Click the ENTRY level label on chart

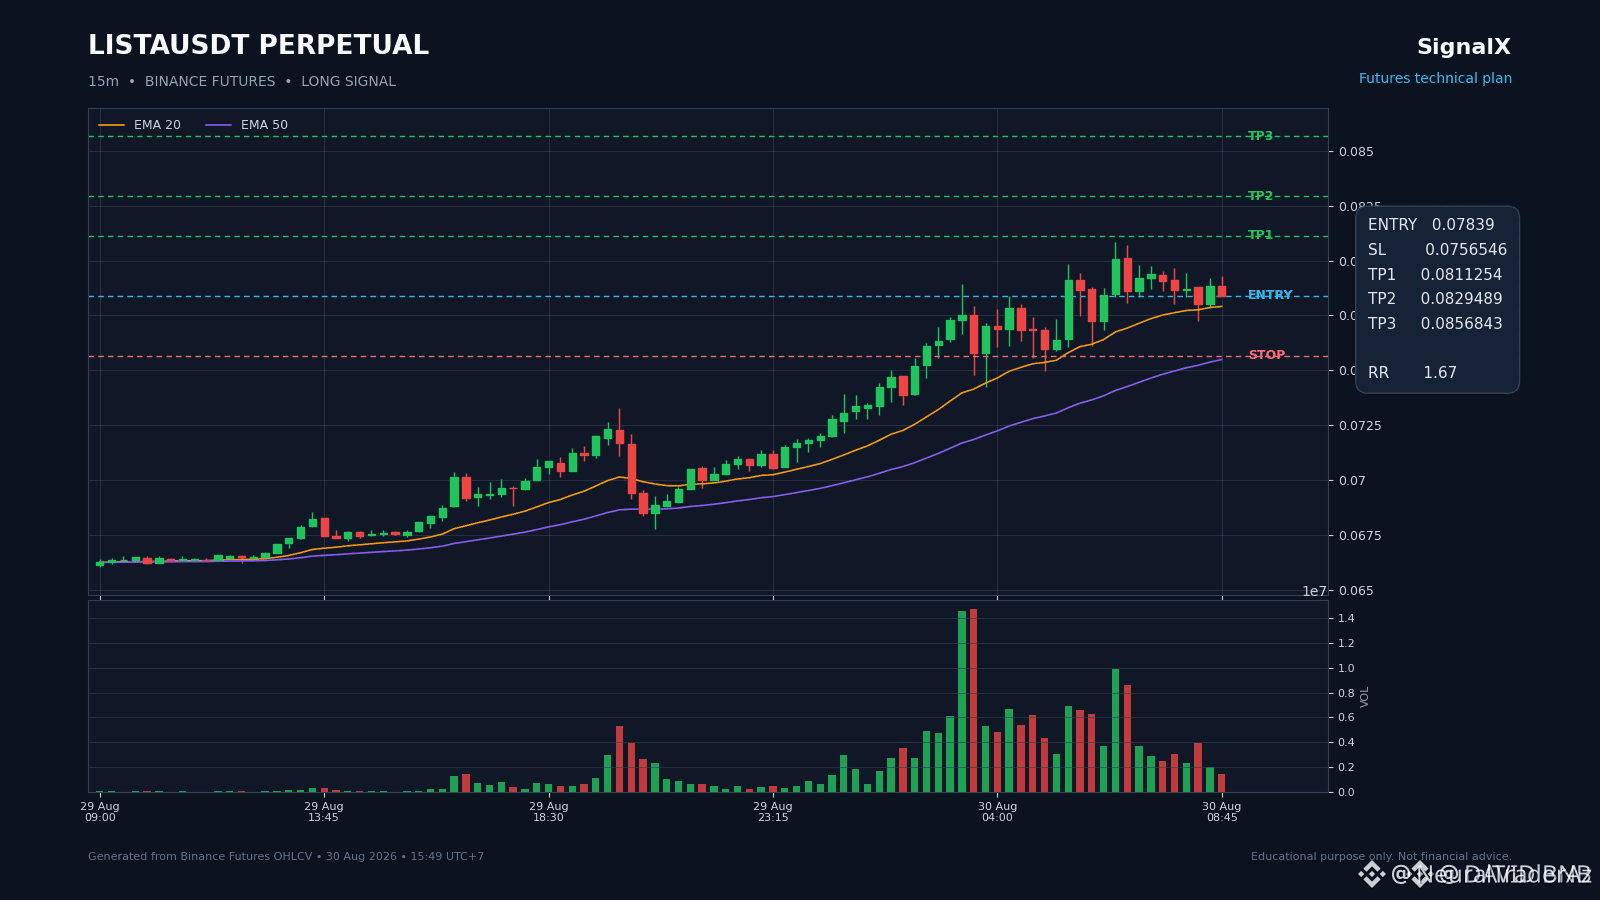pos(1270,295)
